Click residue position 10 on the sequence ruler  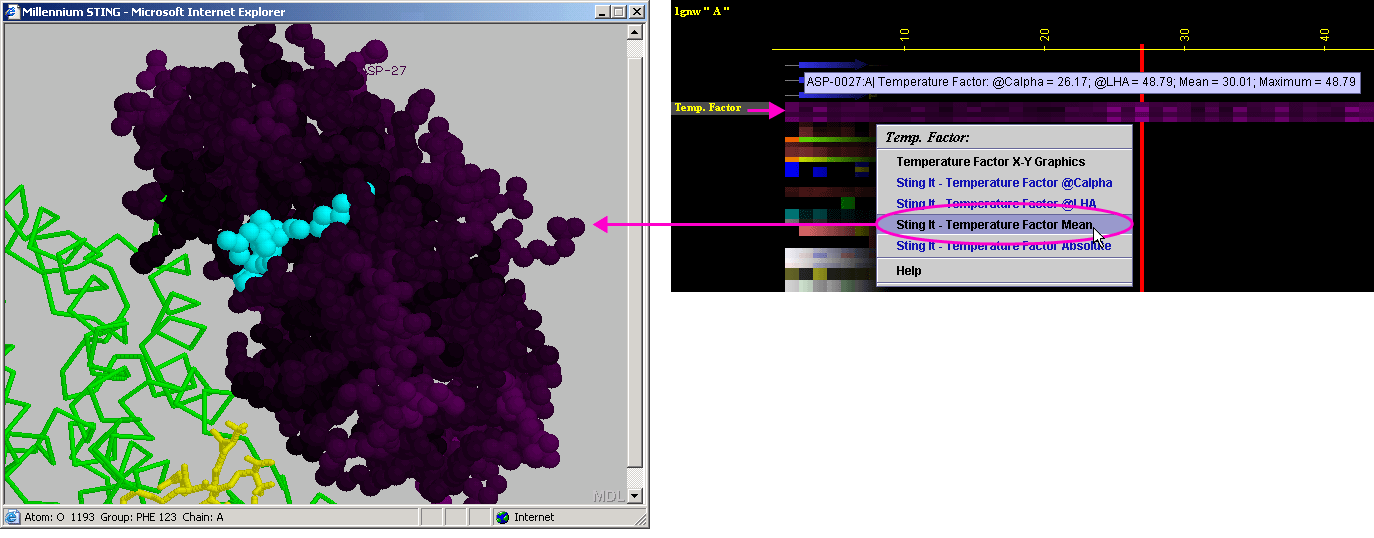pyautogui.click(x=904, y=35)
